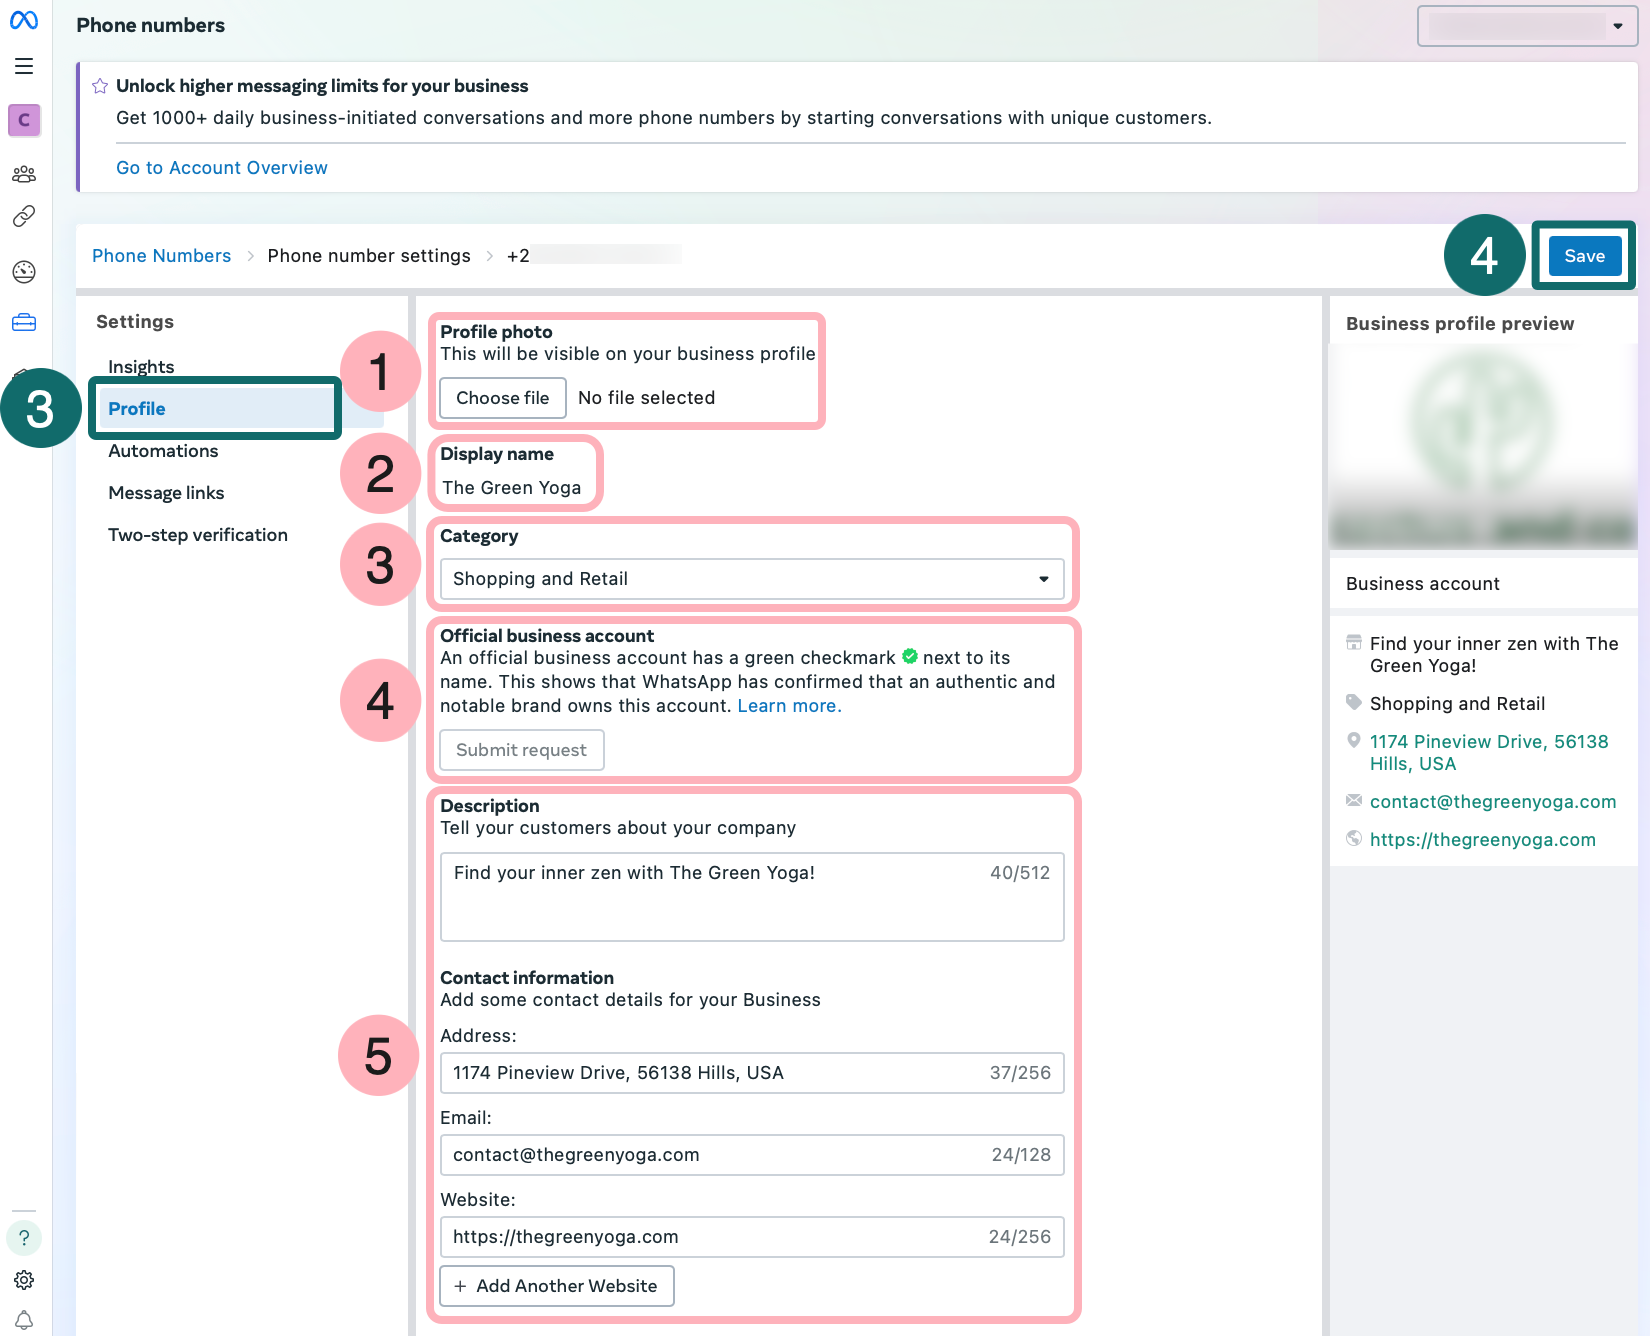The width and height of the screenshot is (1650, 1336).
Task: Open the people group icon in sidebar
Action: [24, 174]
